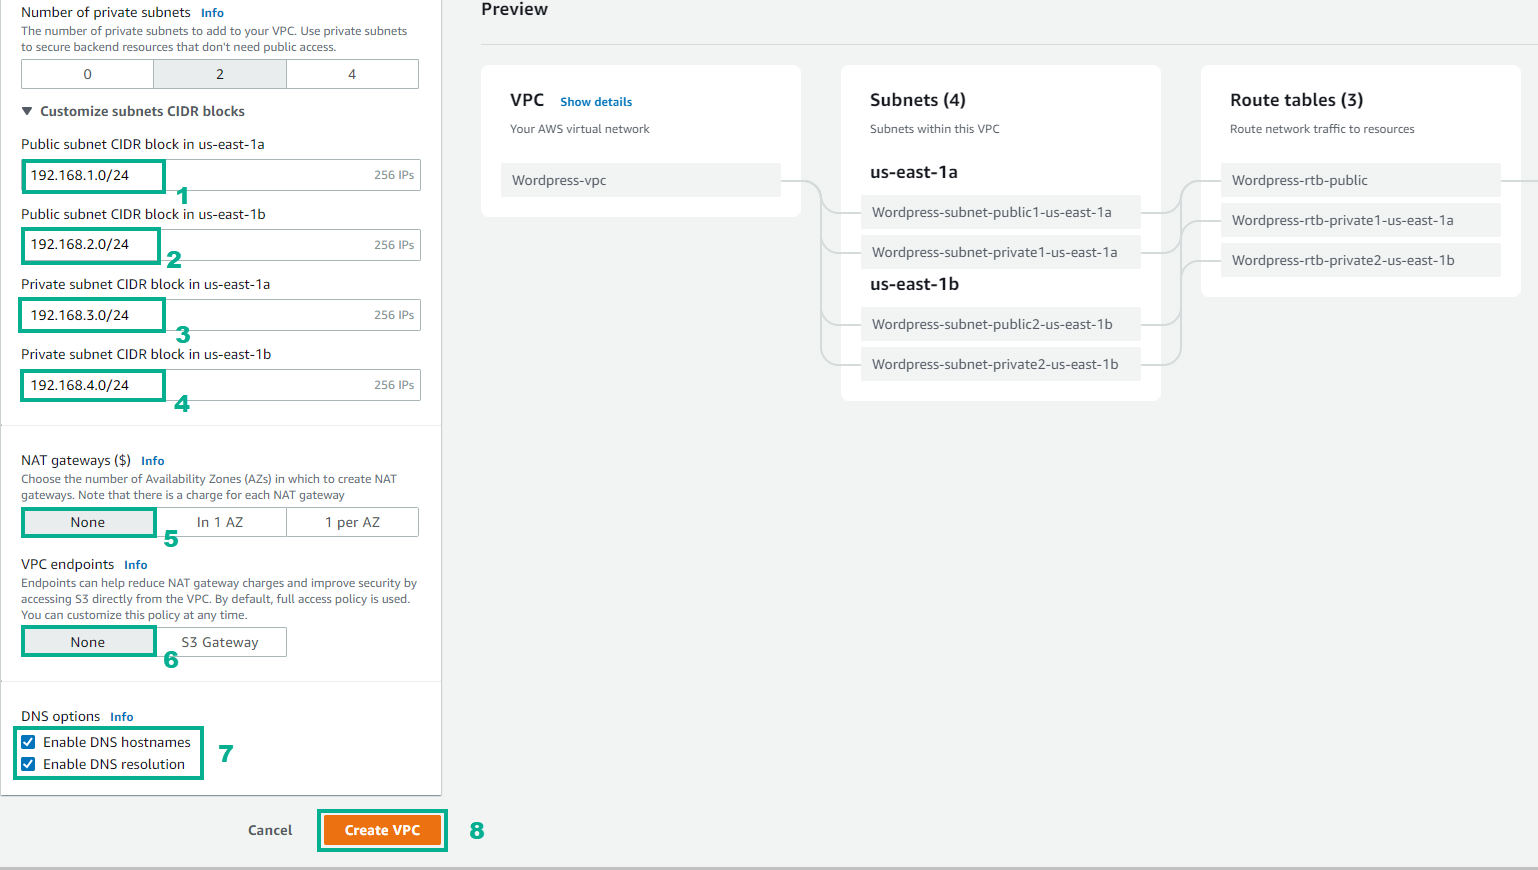Click the Cancel button
The height and width of the screenshot is (870, 1538).
[x=270, y=830]
